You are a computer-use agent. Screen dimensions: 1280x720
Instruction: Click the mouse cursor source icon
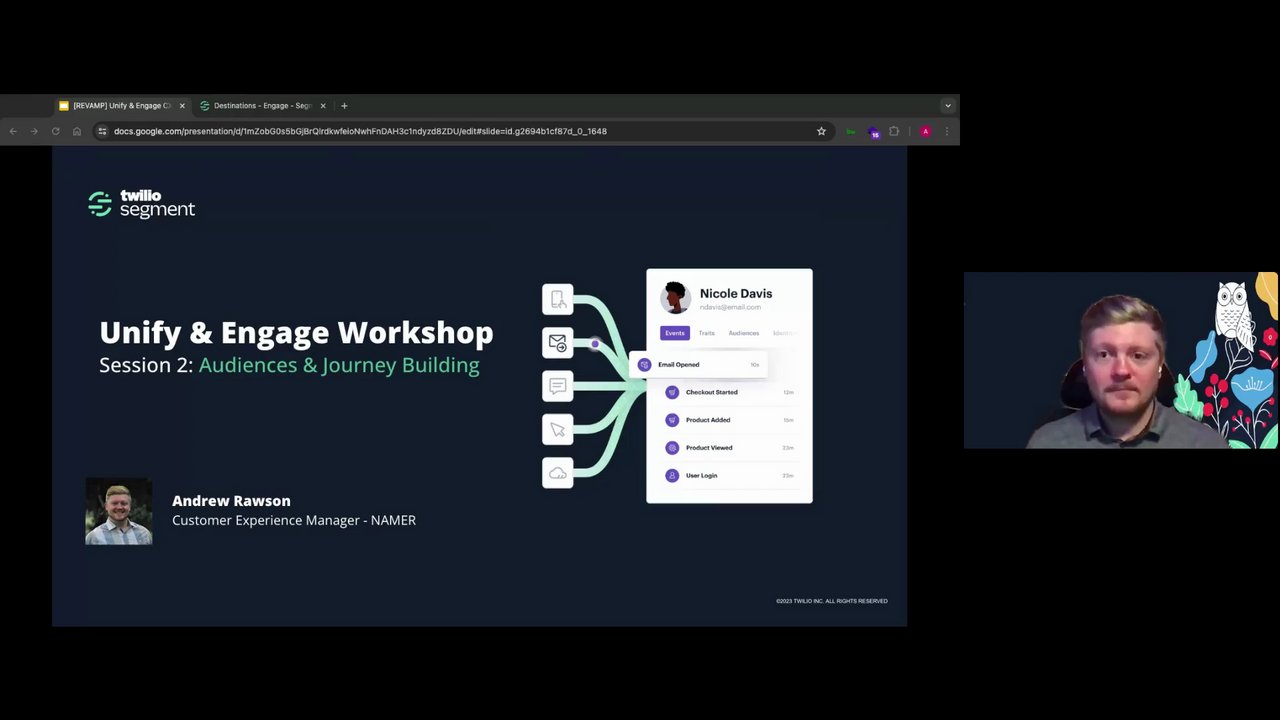pyautogui.click(x=558, y=429)
